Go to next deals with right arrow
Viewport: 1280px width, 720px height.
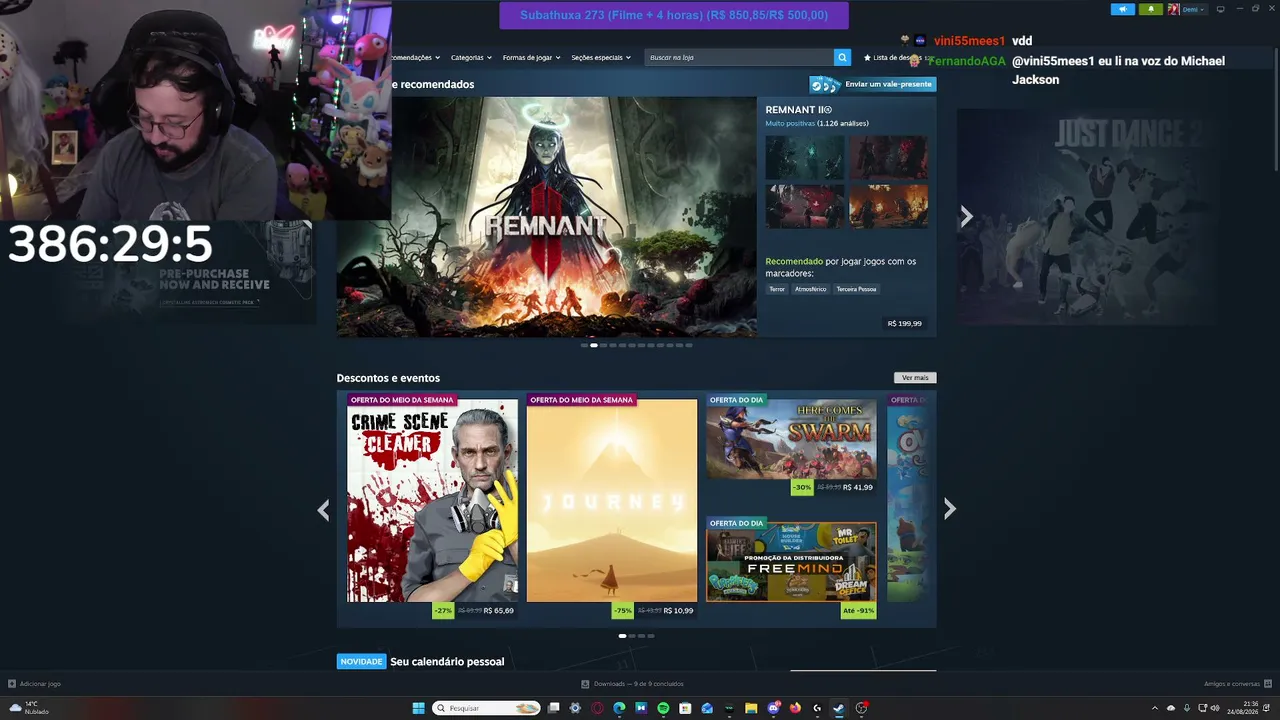point(950,509)
